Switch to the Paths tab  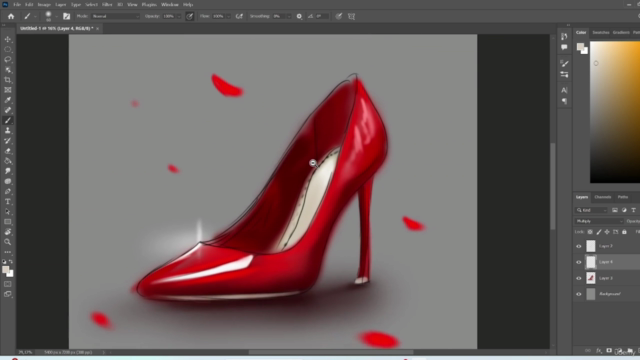622,197
